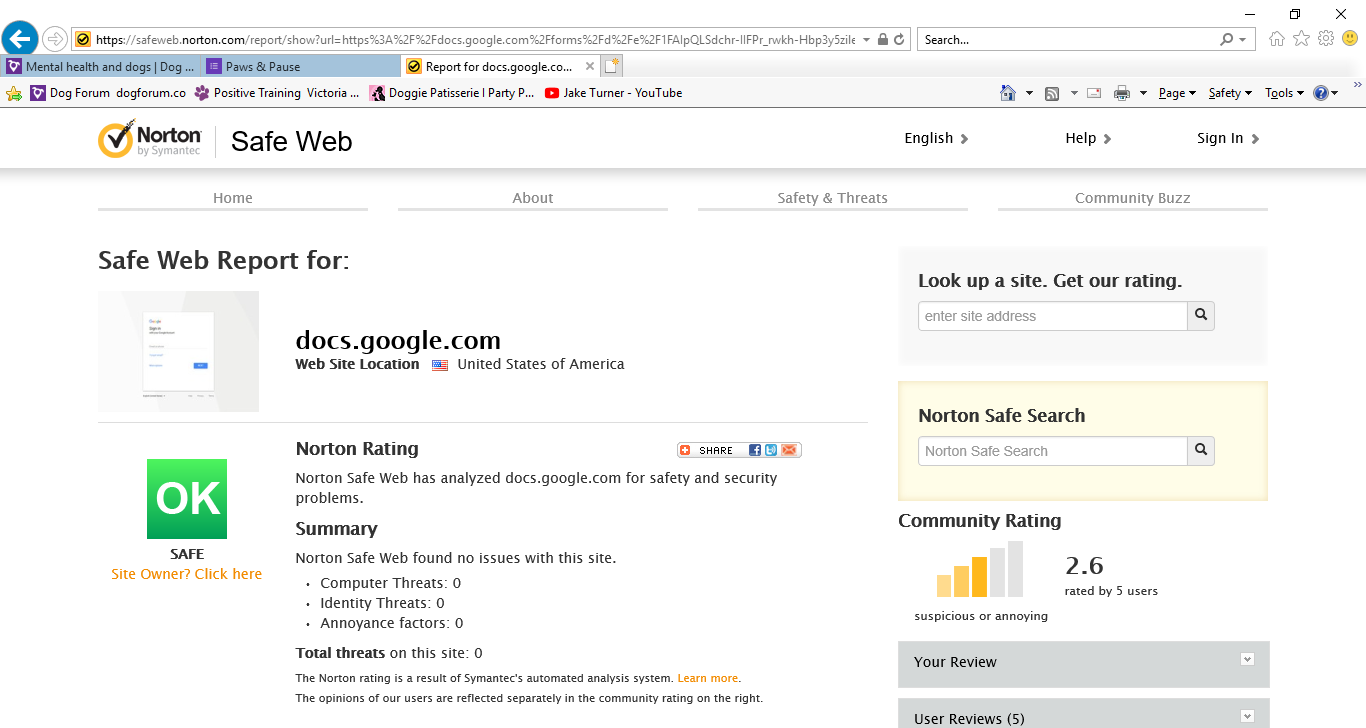
Task: Open the Safety & Threats navigation tab
Action: (833, 198)
